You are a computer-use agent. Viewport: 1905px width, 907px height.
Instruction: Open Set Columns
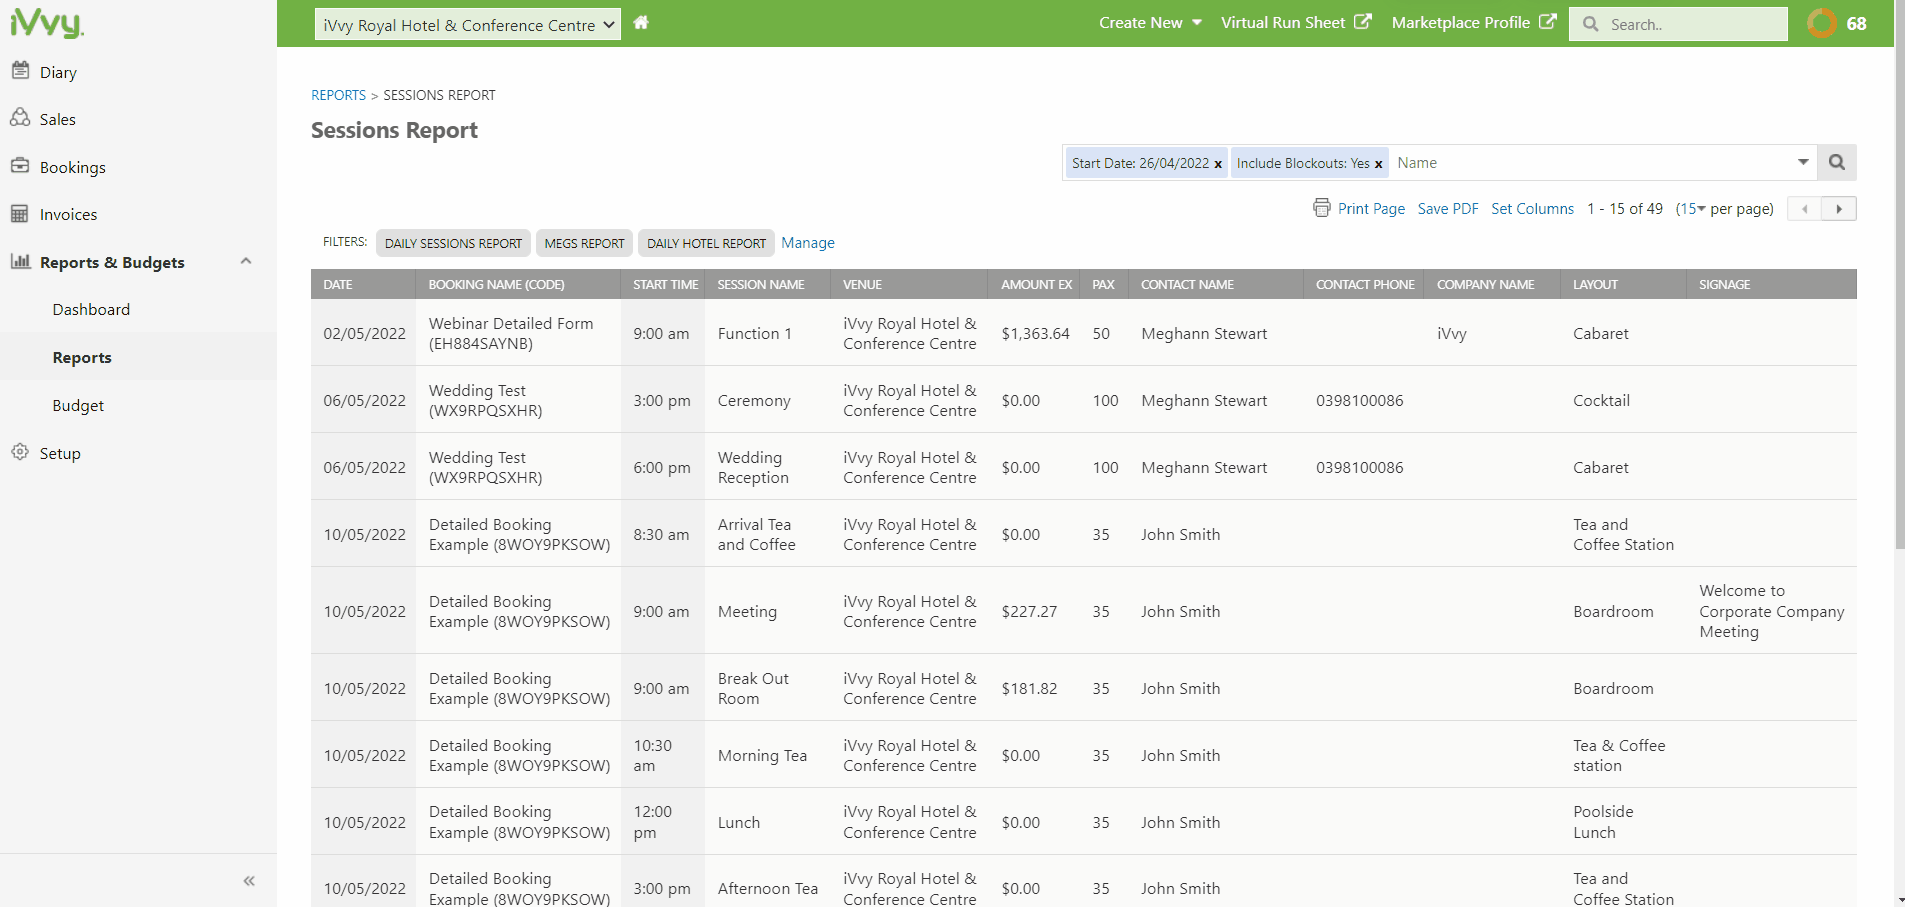(x=1532, y=208)
